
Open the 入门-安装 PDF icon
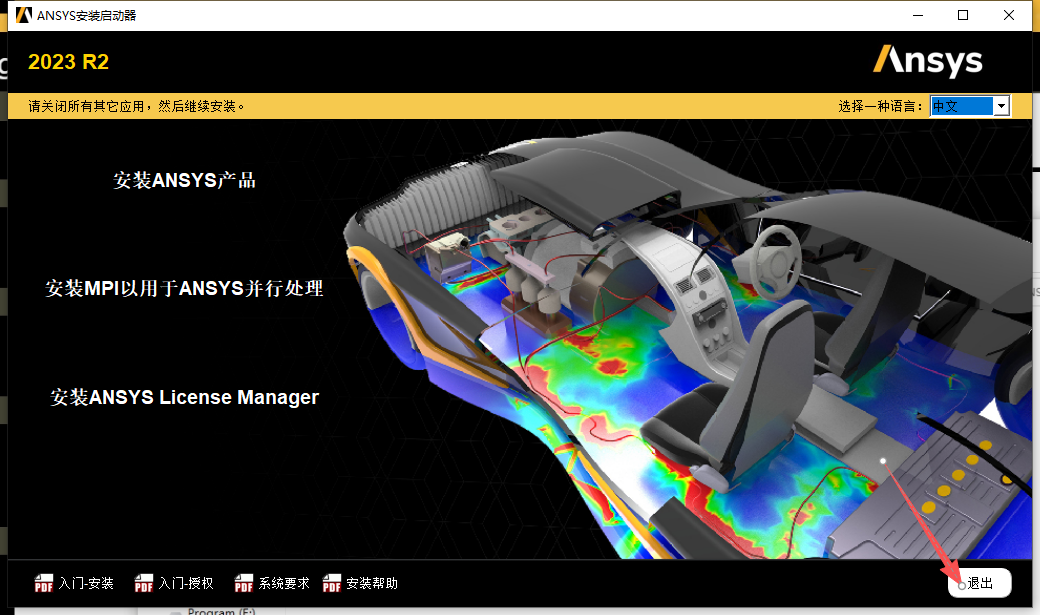[45, 583]
